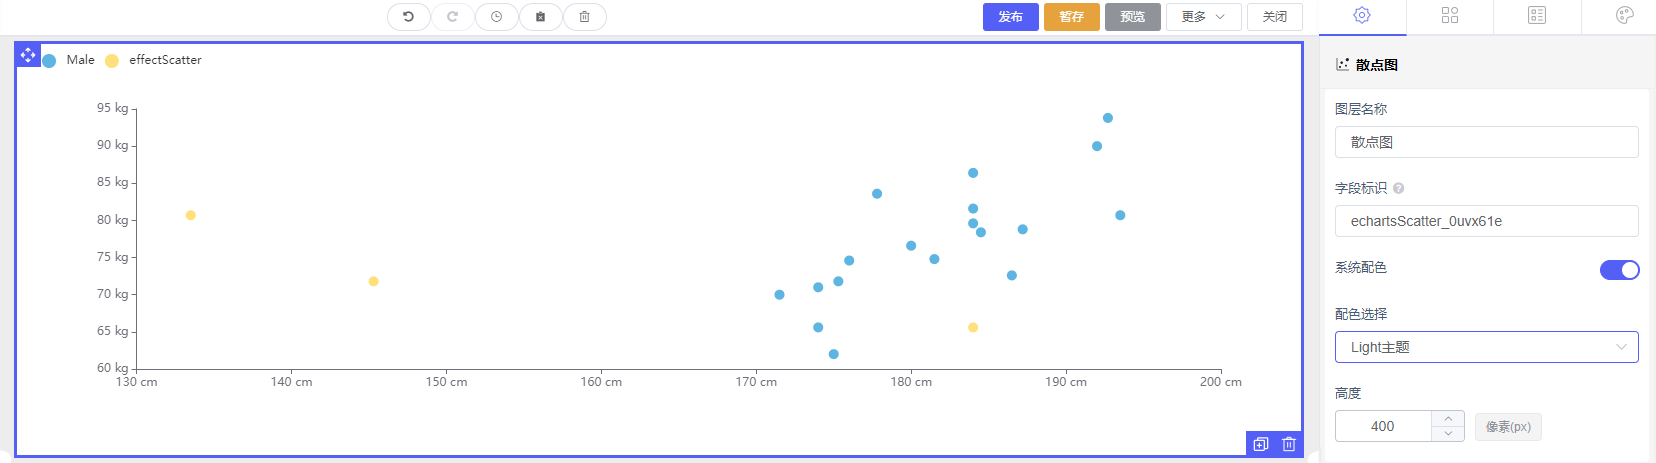This screenshot has height=463, width=1656.
Task: Click the undo arrow icon
Action: coord(408,17)
